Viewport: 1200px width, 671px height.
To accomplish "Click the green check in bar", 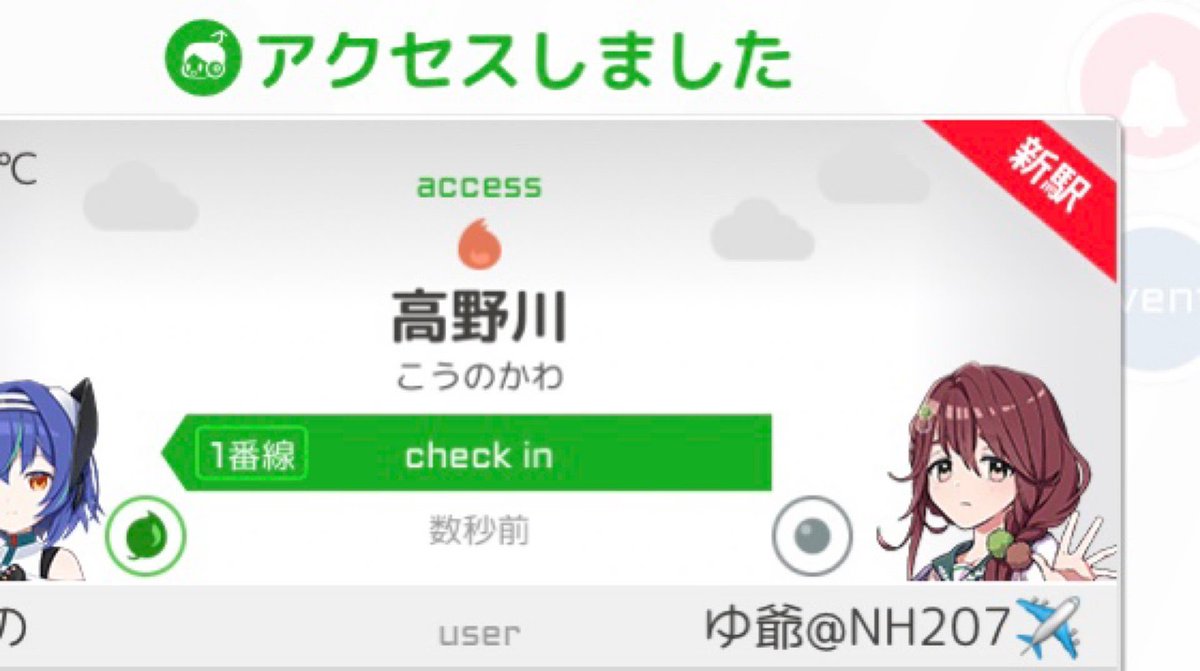I will click(x=467, y=453).
